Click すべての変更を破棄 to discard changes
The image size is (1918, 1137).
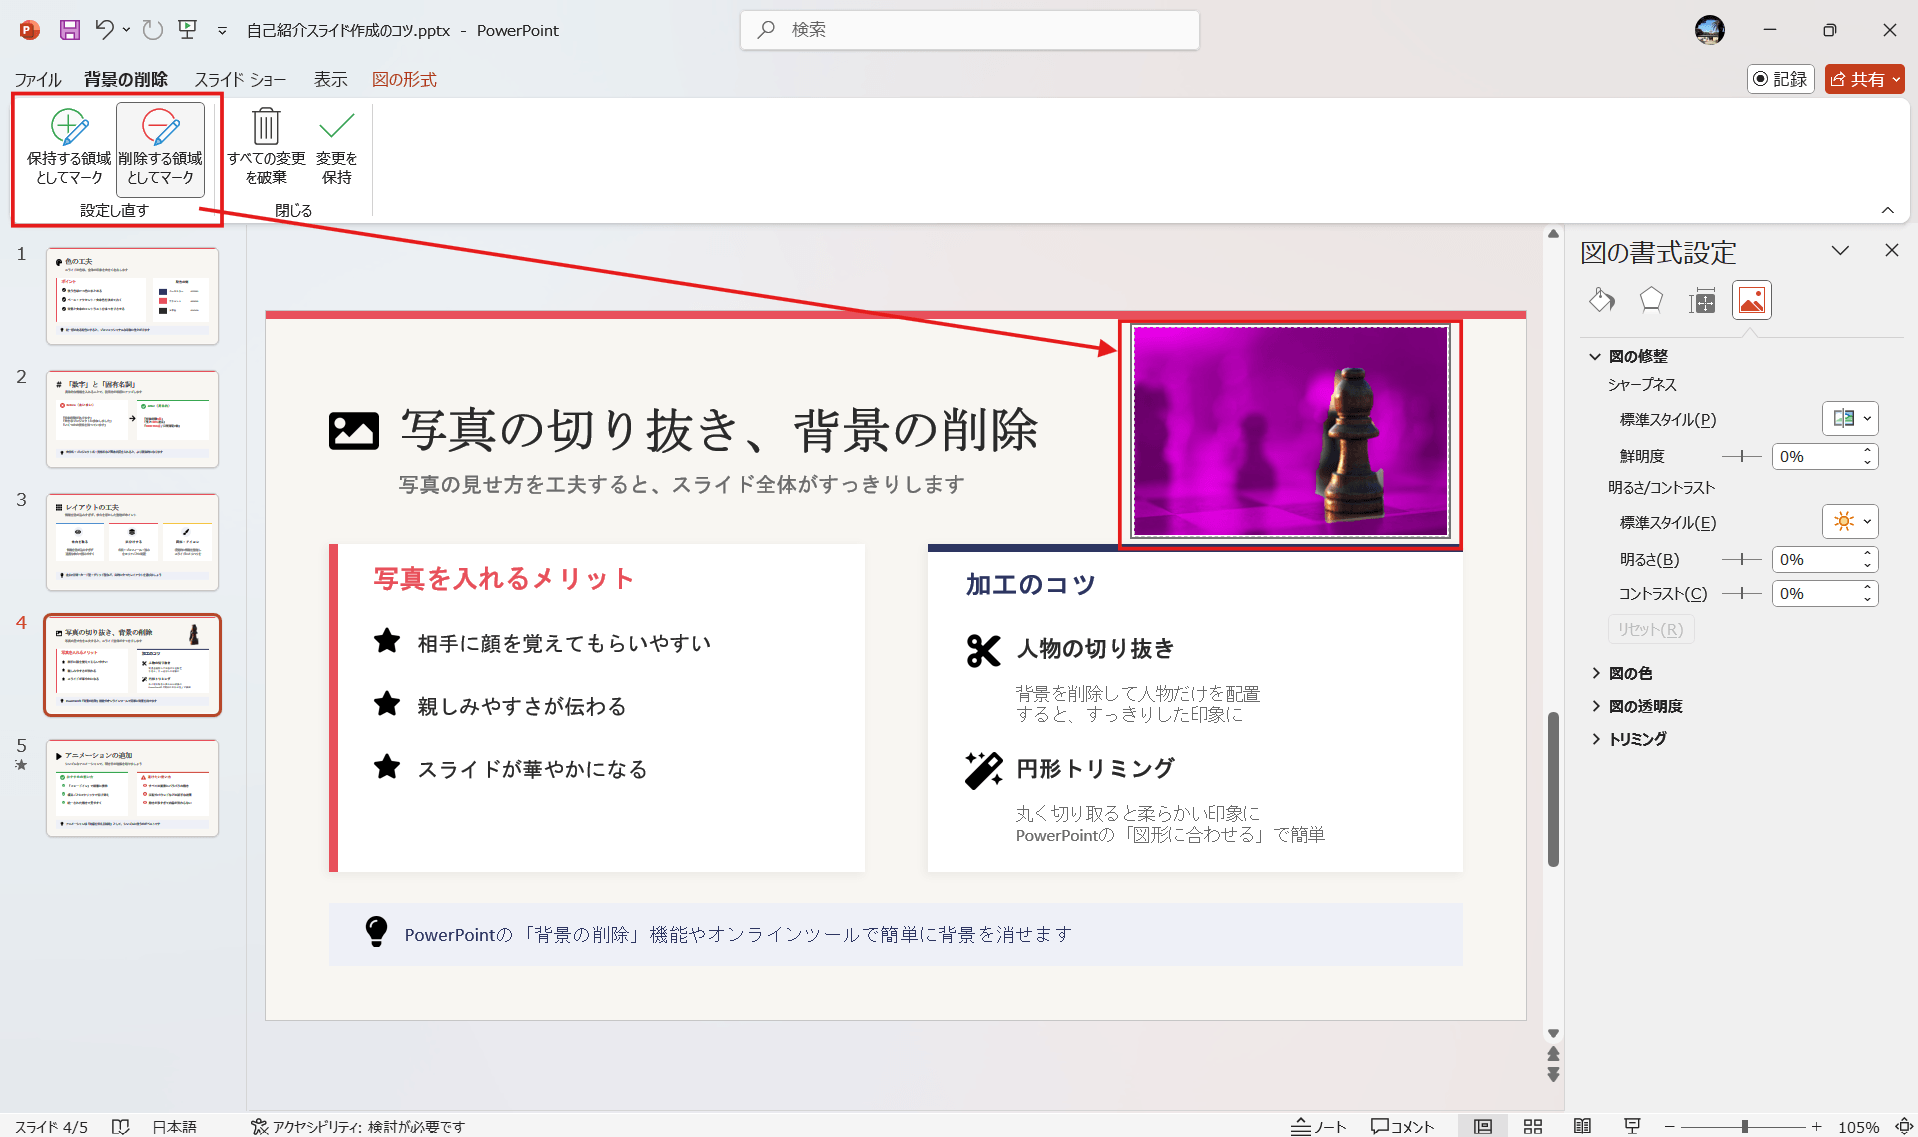[264, 146]
